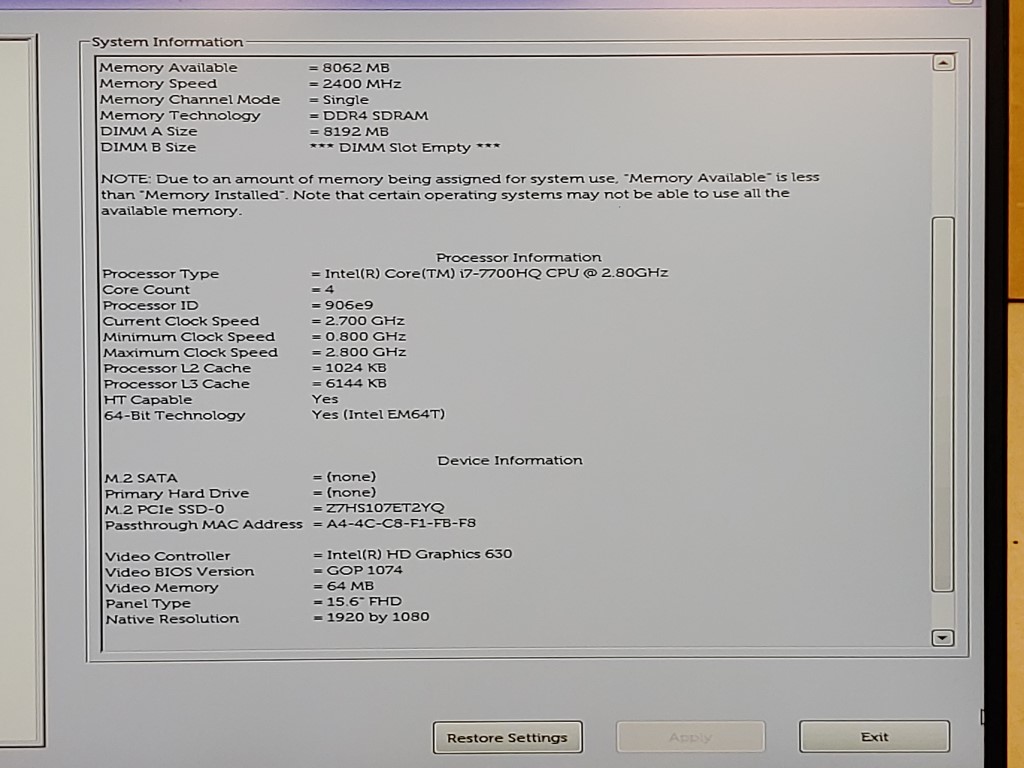Click the Device Information heading
Screen dimensions: 1024x768
(510, 460)
